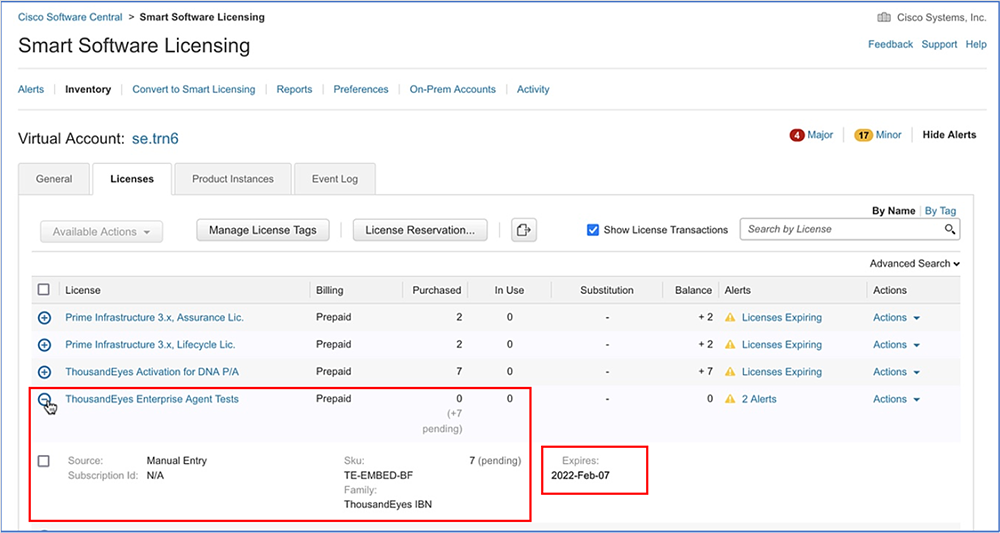Screen dimensions: 1000x533
Task: Open Actions dropdown for Assurance Lic. row
Action: pyautogui.click(x=896, y=318)
